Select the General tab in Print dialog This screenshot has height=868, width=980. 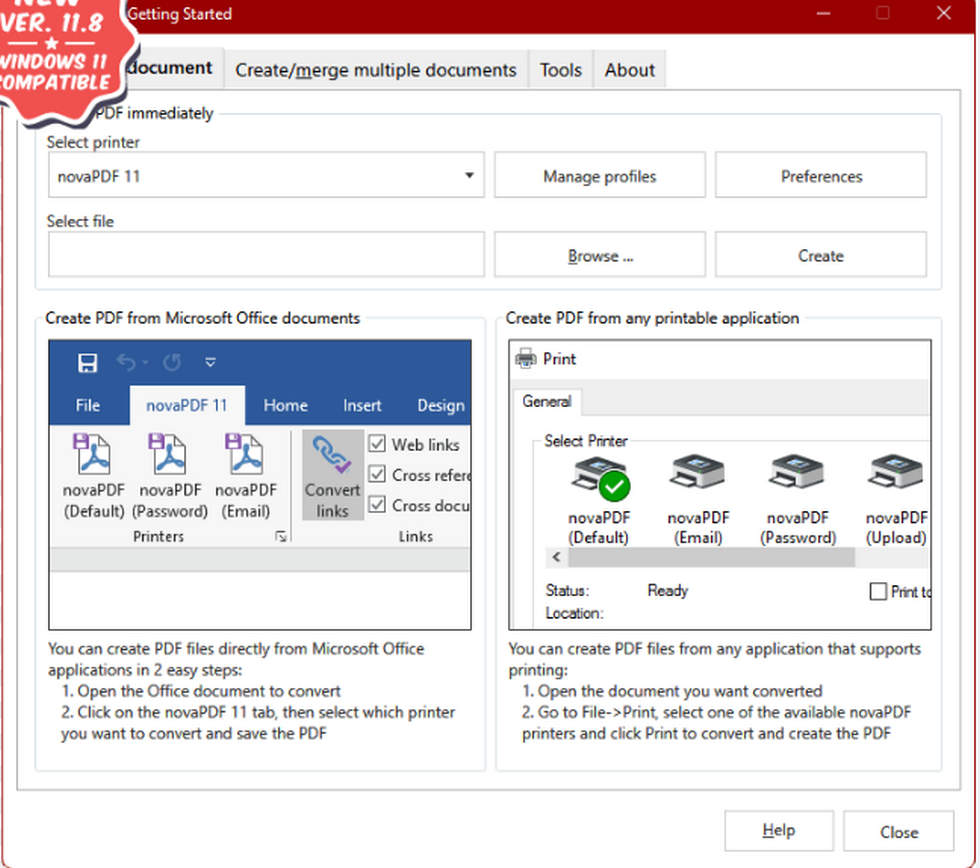coord(547,402)
